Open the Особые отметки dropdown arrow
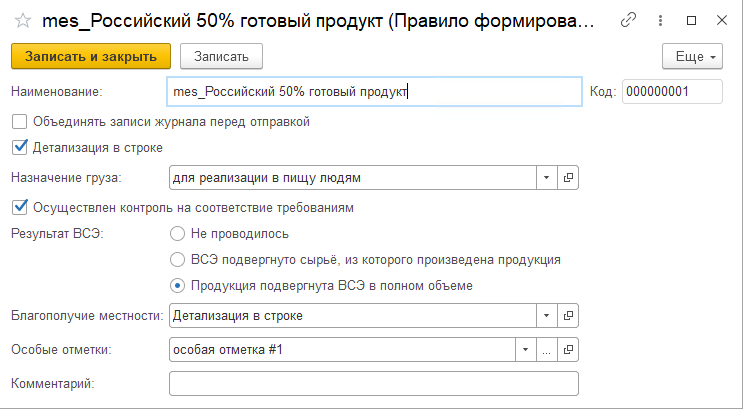This screenshot has height=409, width=743. click(x=525, y=350)
